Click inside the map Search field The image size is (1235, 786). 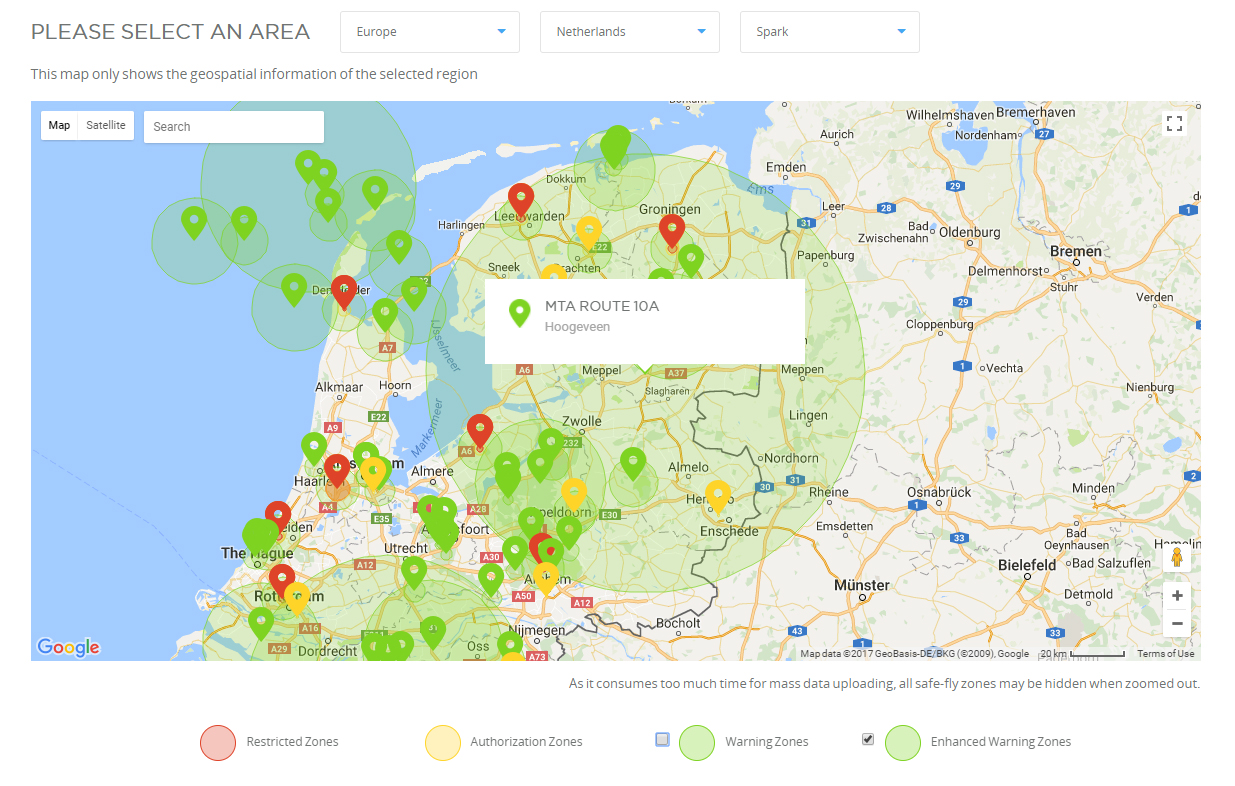[x=233, y=127]
